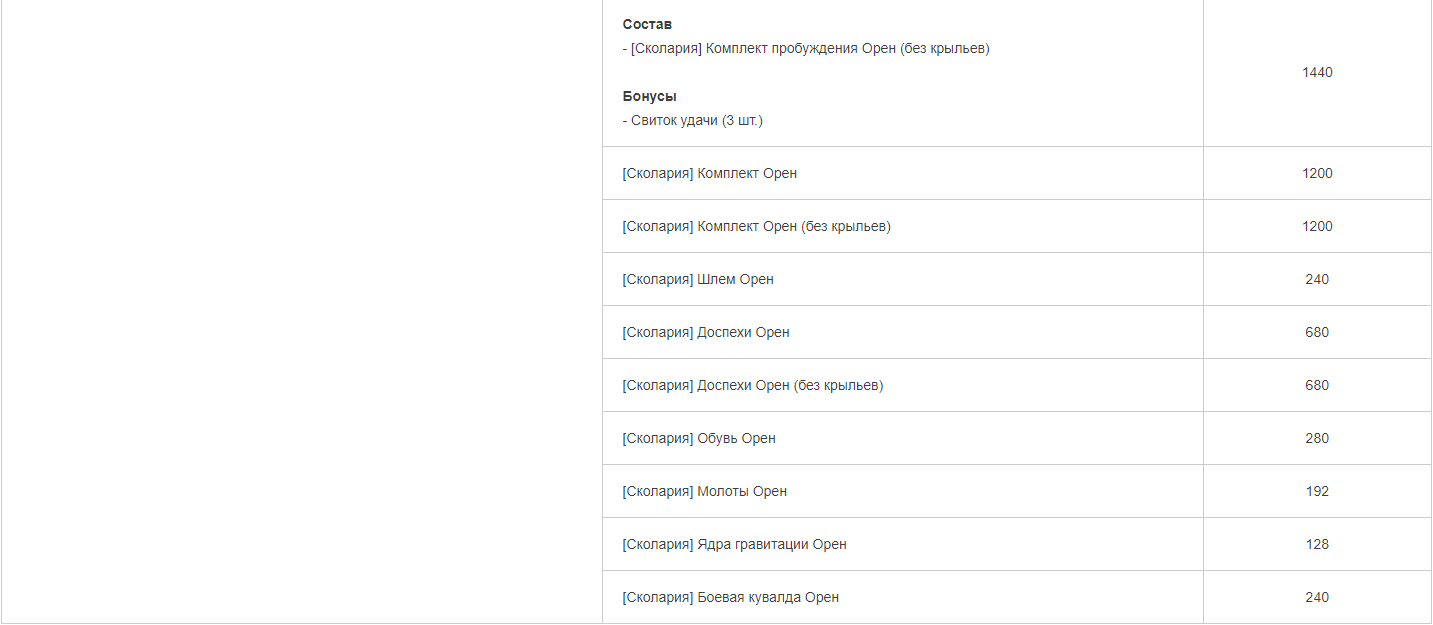
Task: Click price 1200 for Комплект Орен
Action: tap(1317, 173)
